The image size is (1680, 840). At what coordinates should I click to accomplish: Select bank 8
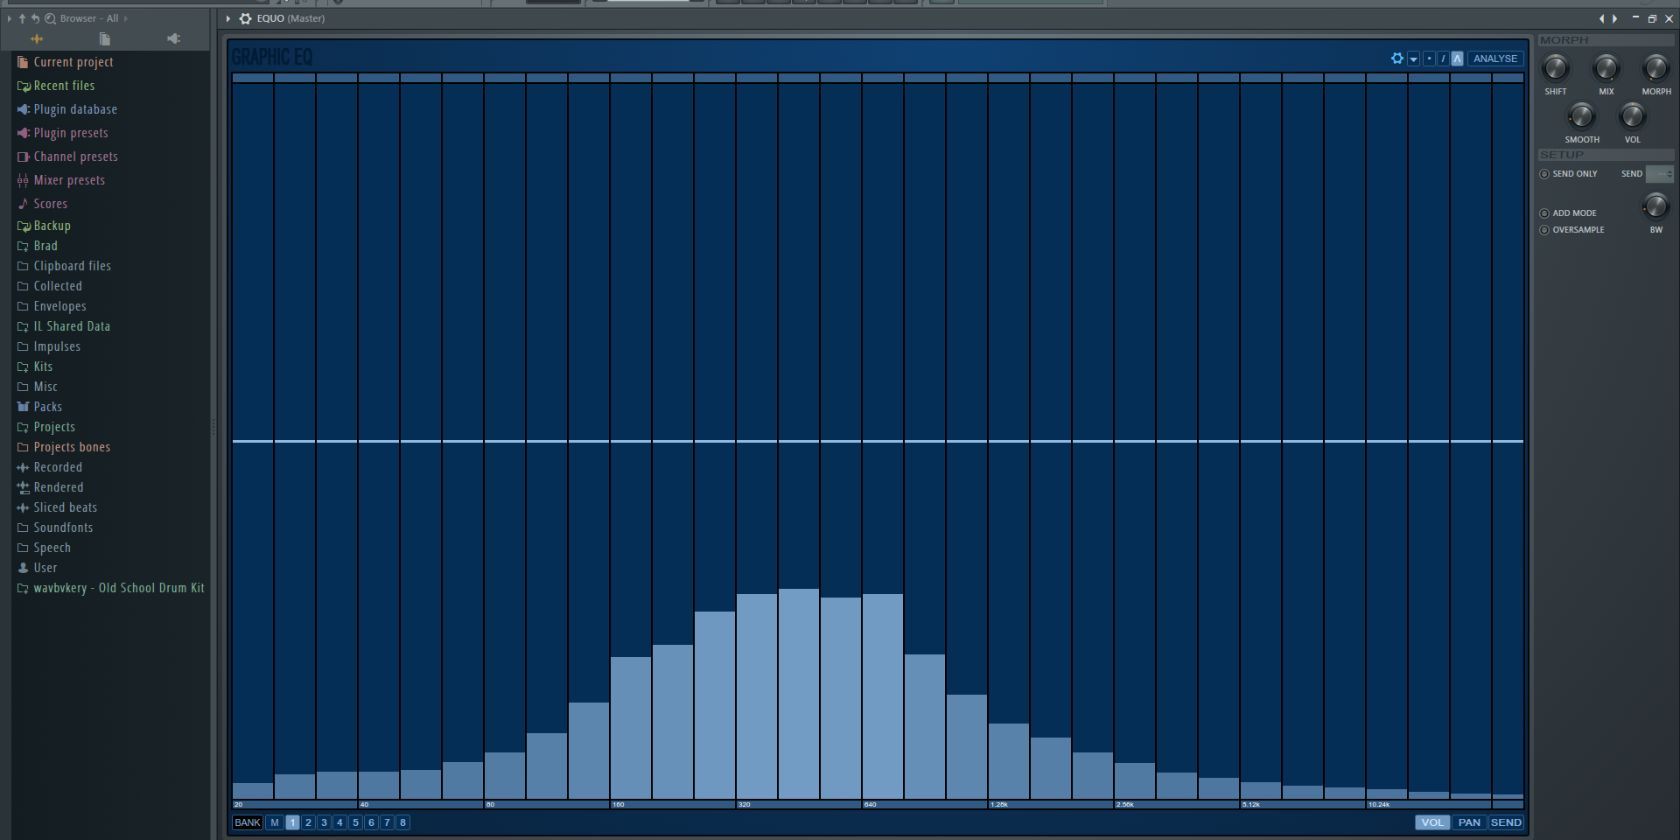tap(403, 822)
